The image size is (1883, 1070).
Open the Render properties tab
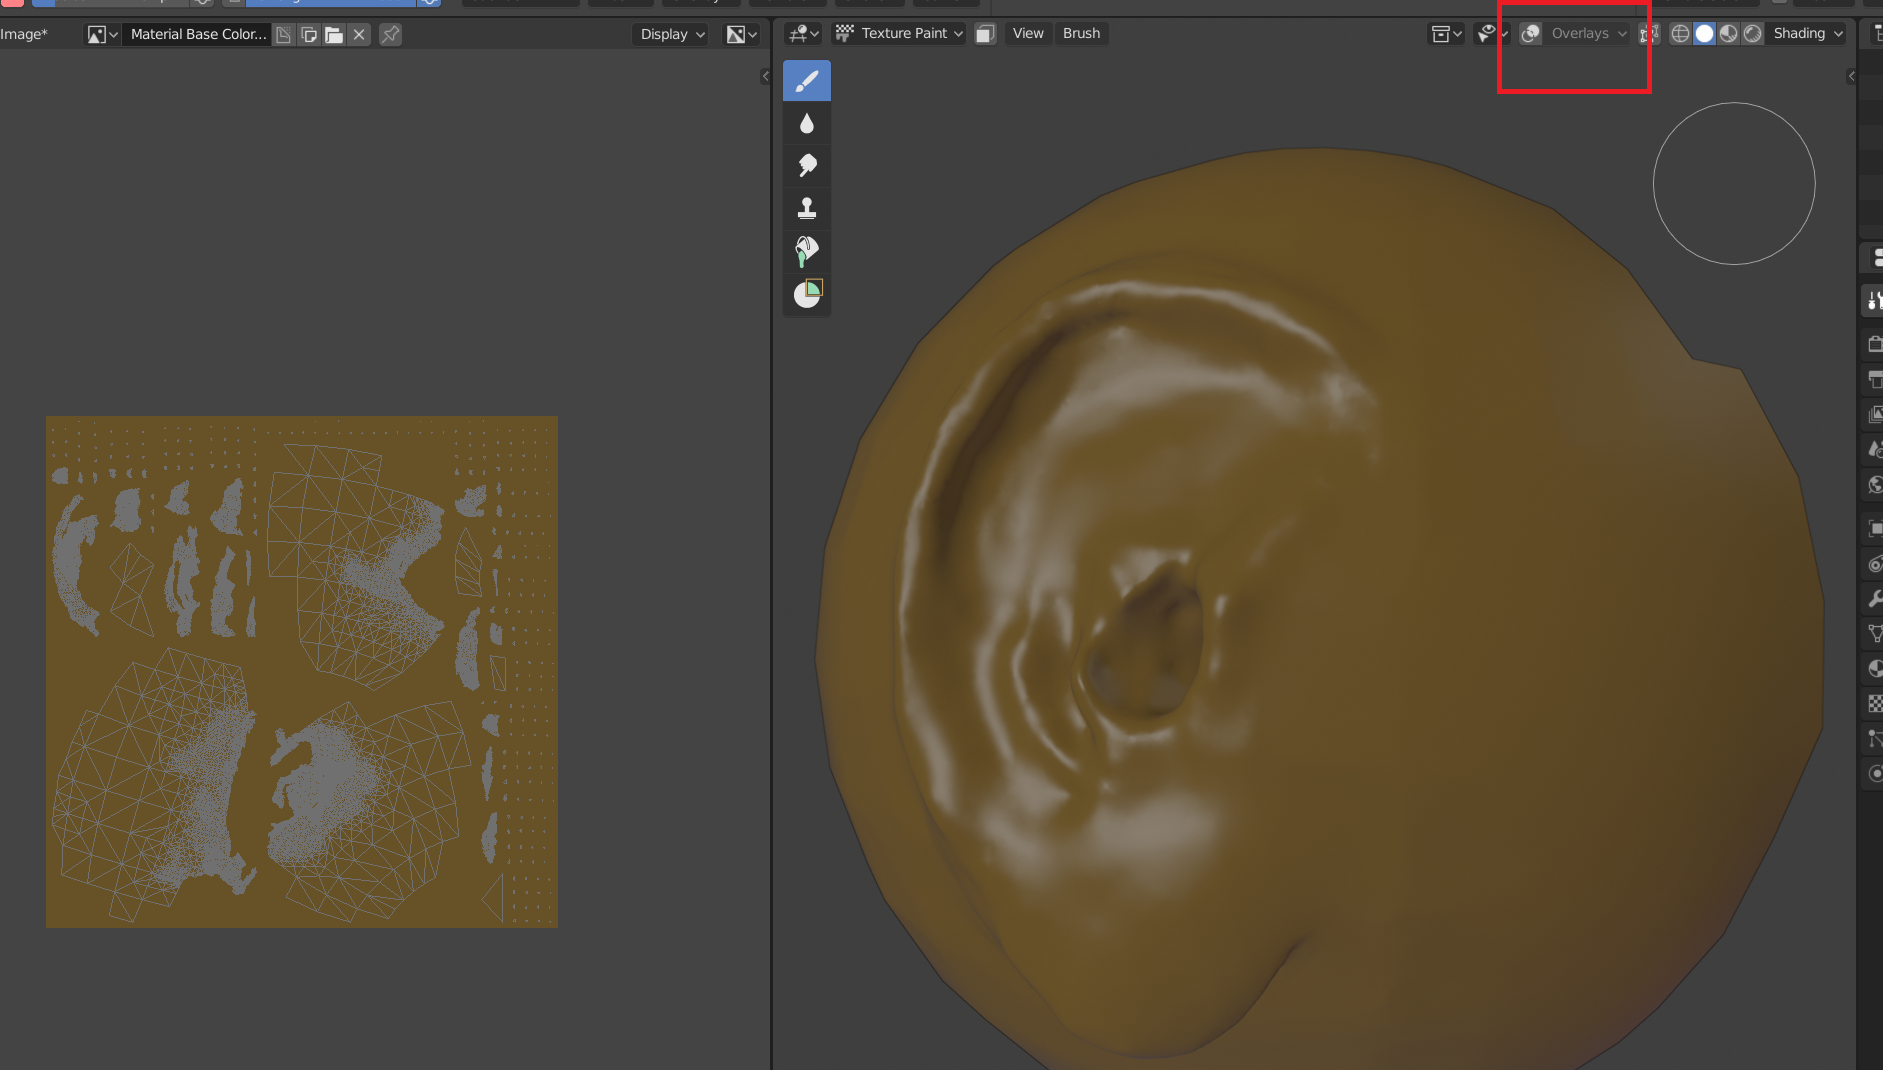coord(1873,344)
